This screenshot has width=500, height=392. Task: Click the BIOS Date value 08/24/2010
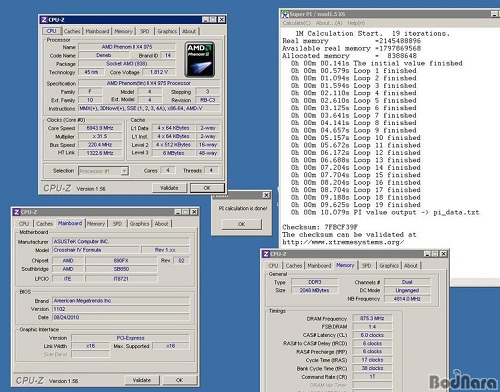tap(121, 317)
